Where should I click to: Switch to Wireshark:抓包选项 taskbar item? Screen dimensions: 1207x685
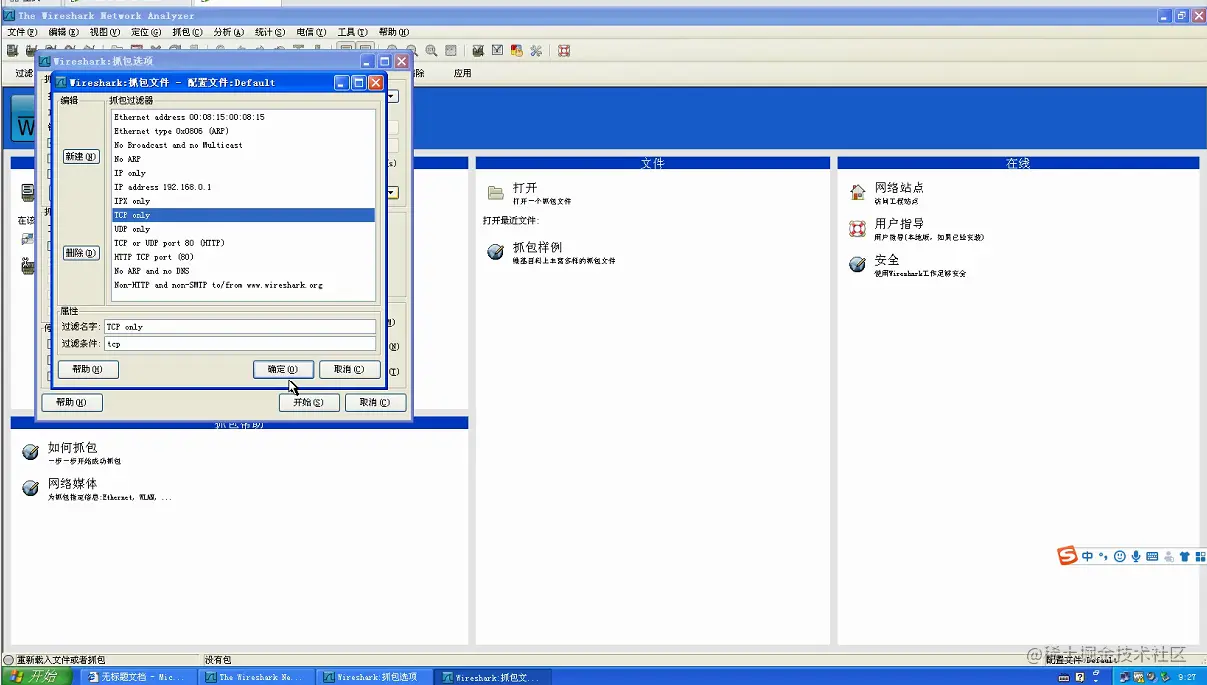(x=375, y=677)
